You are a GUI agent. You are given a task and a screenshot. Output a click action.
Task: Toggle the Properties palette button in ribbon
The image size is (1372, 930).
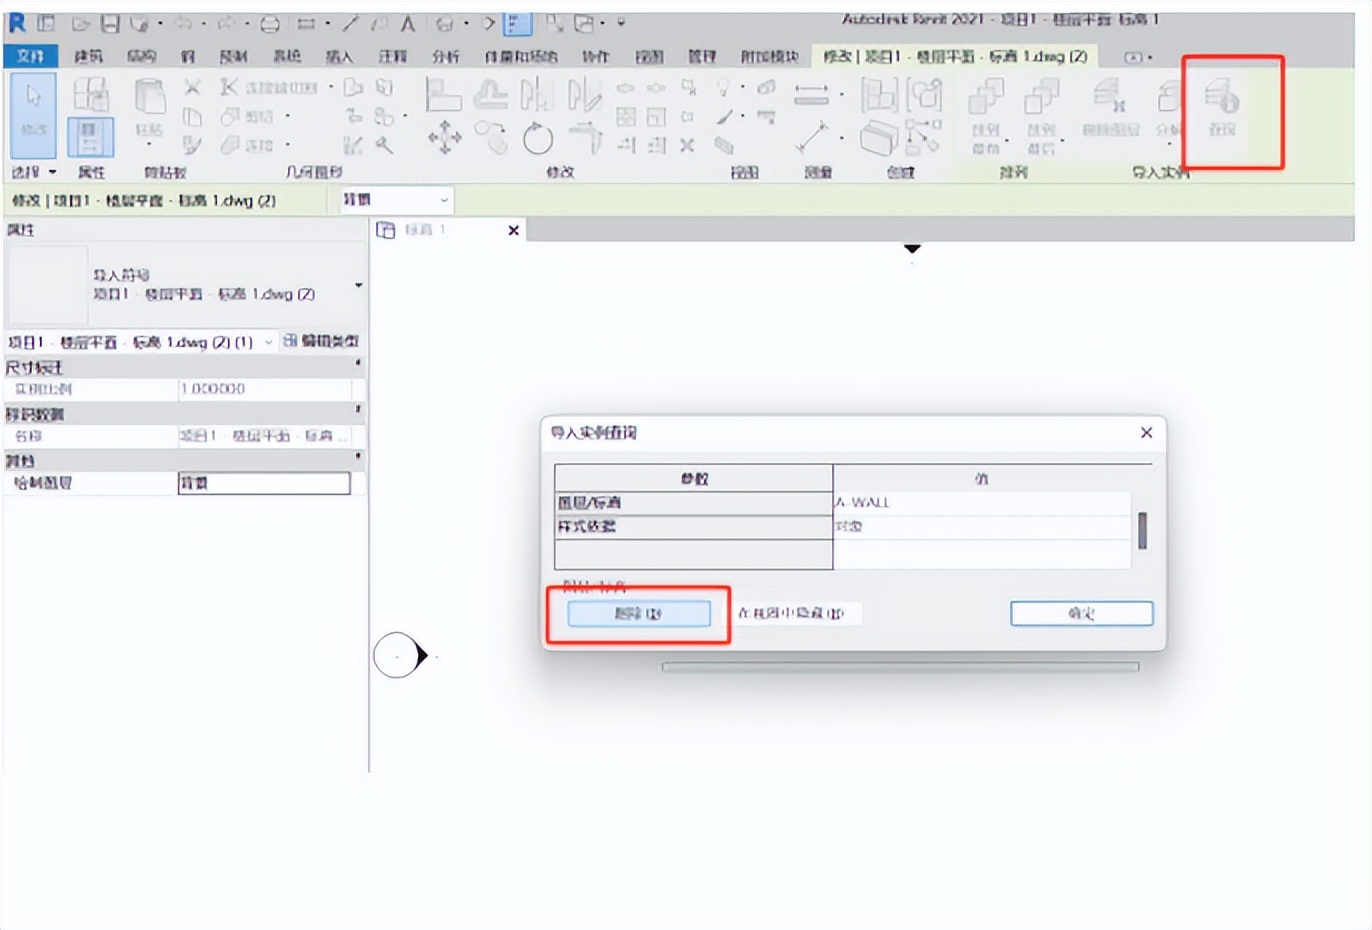pos(90,136)
